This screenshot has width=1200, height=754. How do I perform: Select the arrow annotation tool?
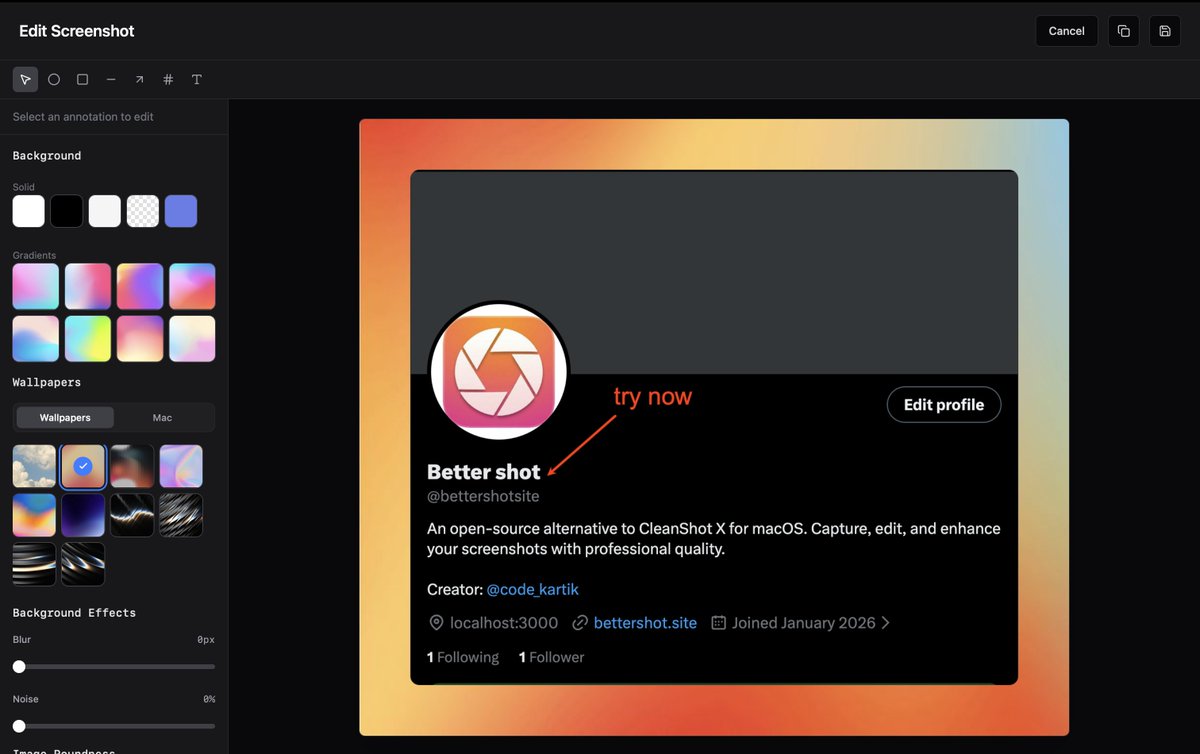(x=139, y=79)
